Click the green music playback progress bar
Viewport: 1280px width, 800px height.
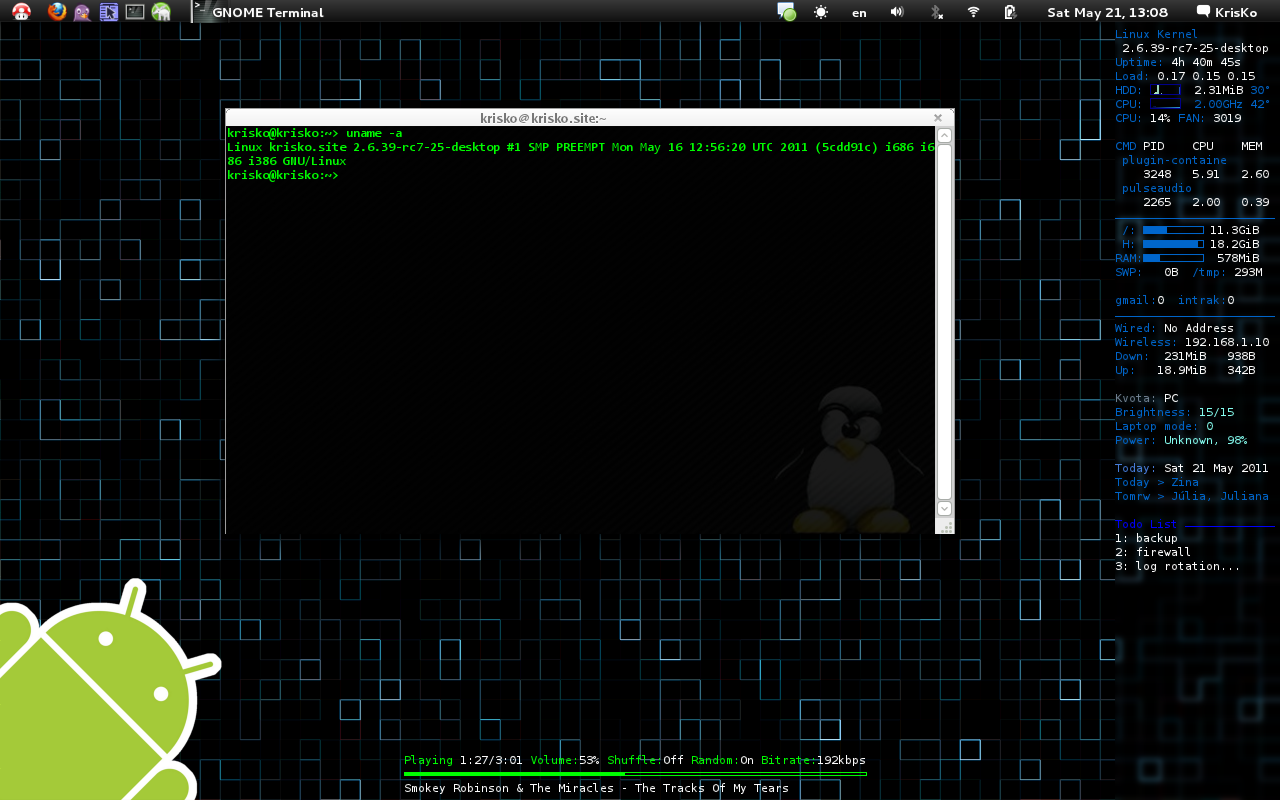tap(635, 774)
